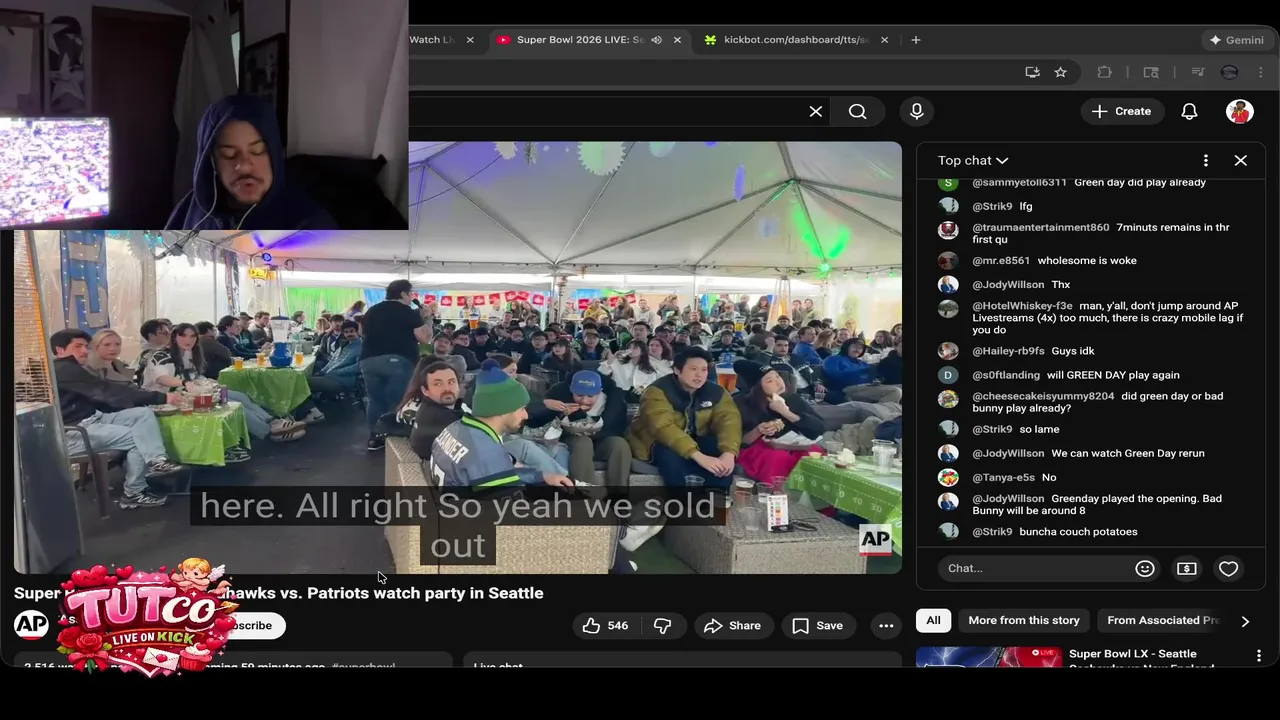
Task: Close the Super Bowl 2026 LIVE tab
Action: pyautogui.click(x=677, y=40)
